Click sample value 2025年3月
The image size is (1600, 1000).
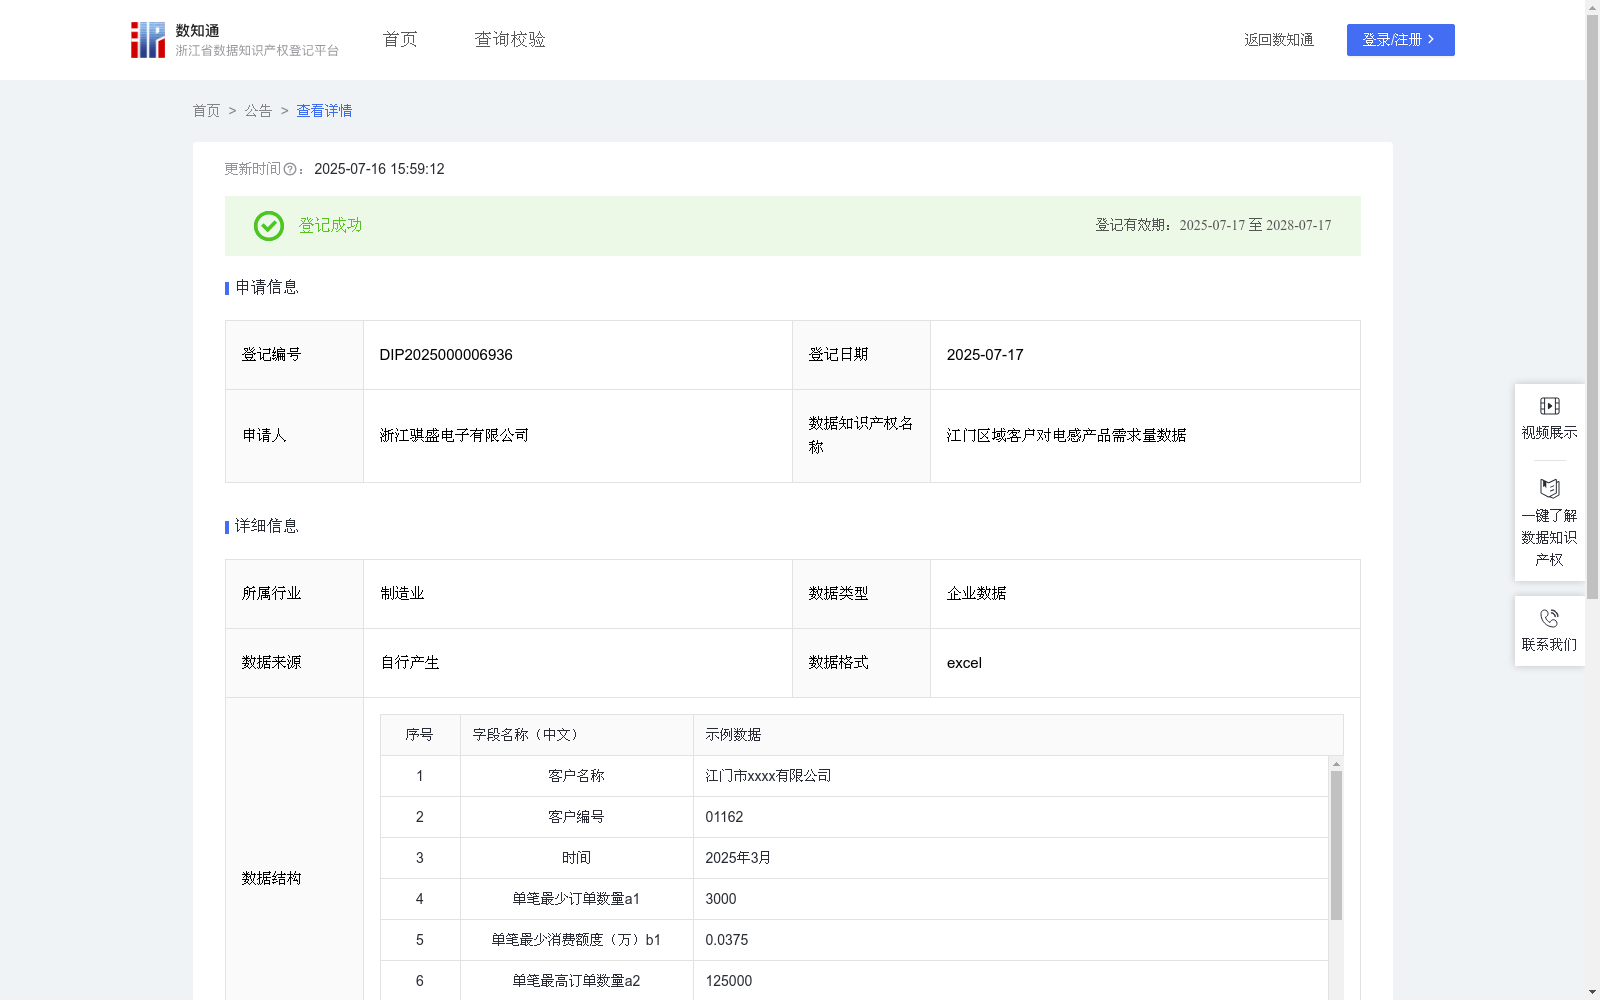[738, 858]
